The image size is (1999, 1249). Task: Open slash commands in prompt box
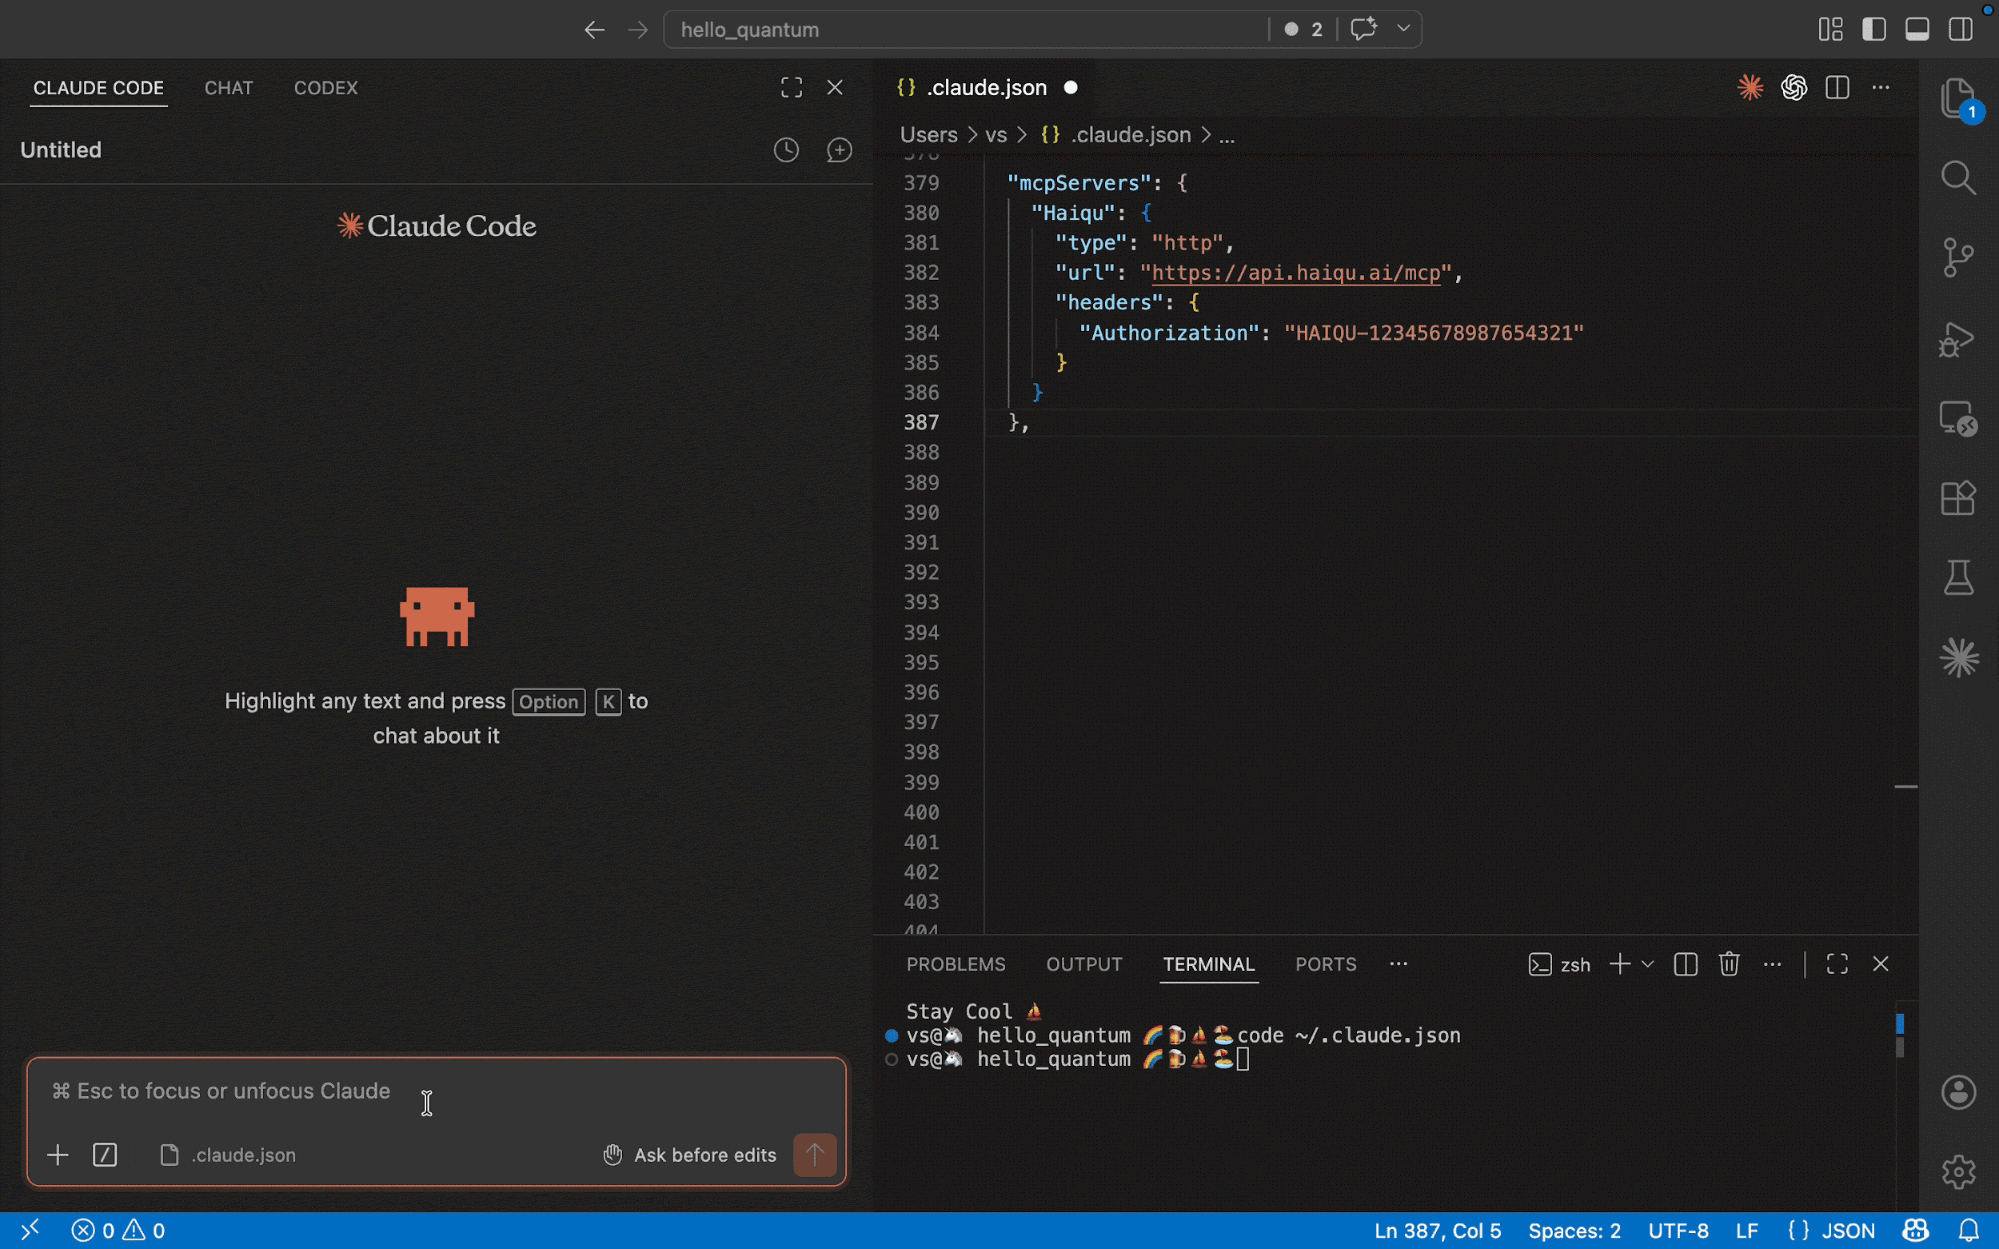tap(105, 1155)
